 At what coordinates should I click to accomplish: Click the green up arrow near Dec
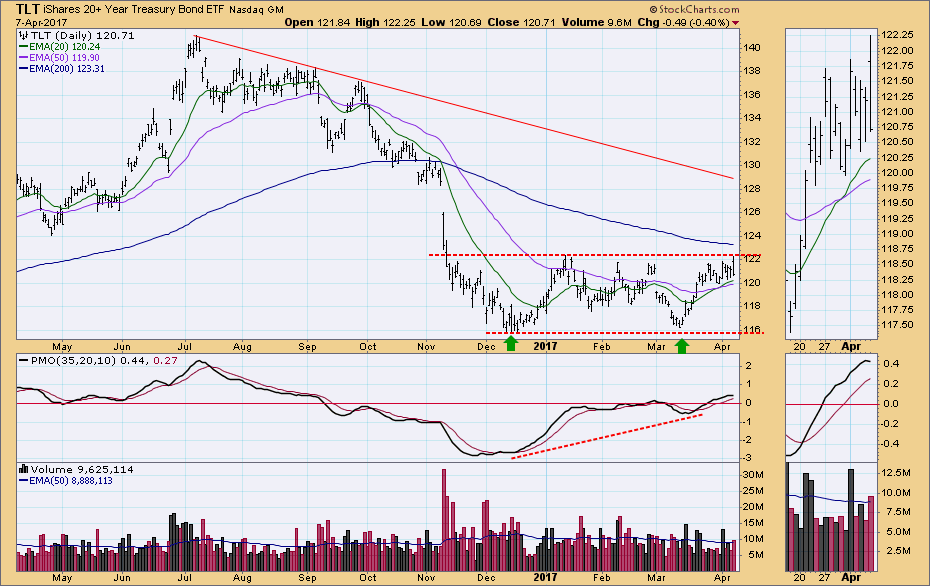click(511, 344)
